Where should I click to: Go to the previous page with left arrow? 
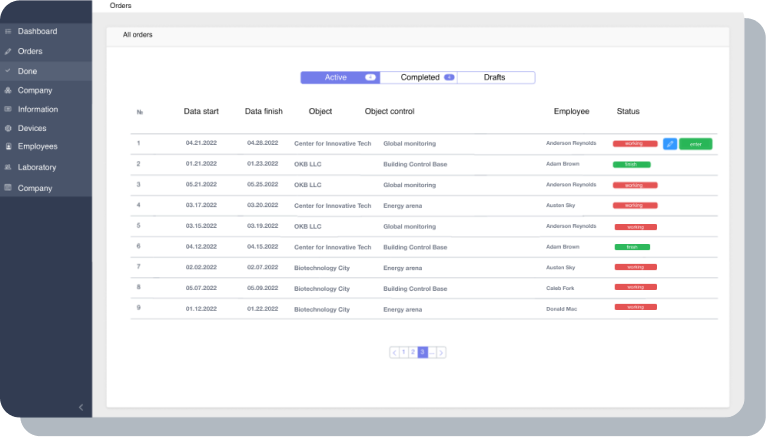394,352
